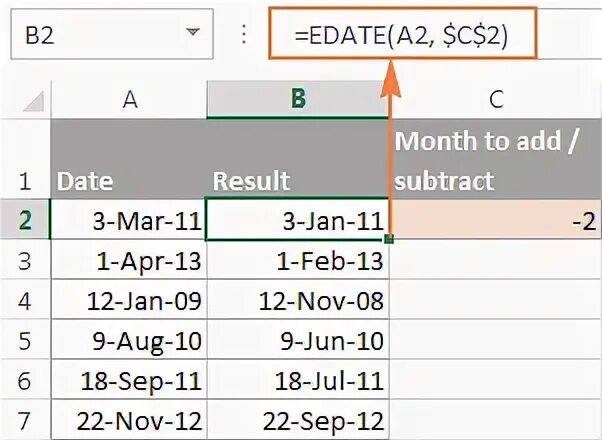Click cell B4 showing 12-Nov-08
Image resolution: width=602 pixels, height=440 pixels.
[x=298, y=302]
